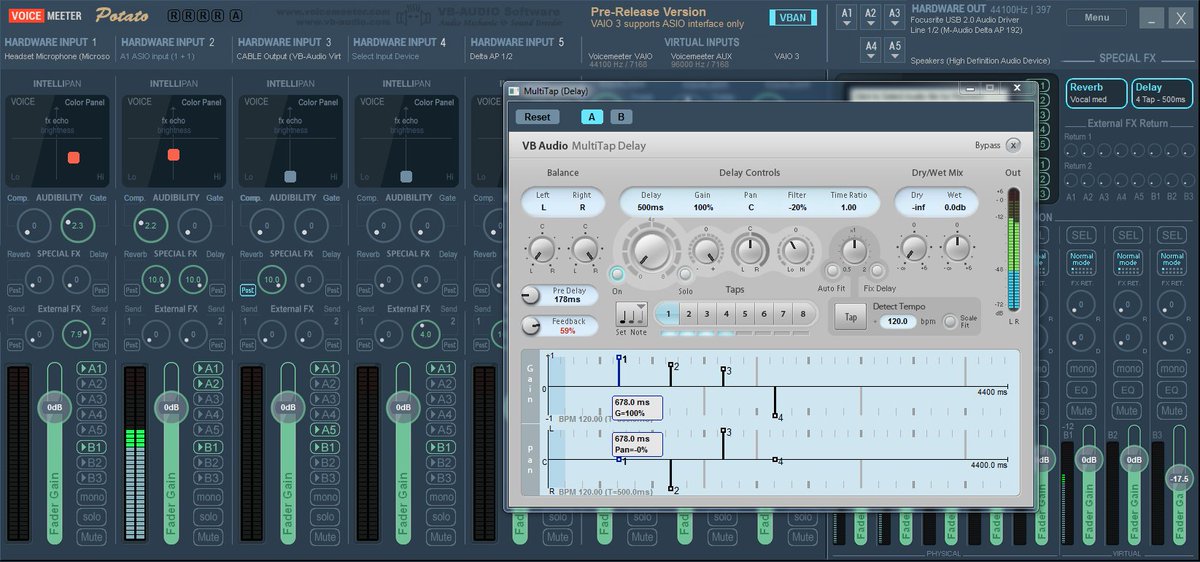Click the -17.5 fader on bus B3
The image size is (1200, 562).
point(1180,479)
